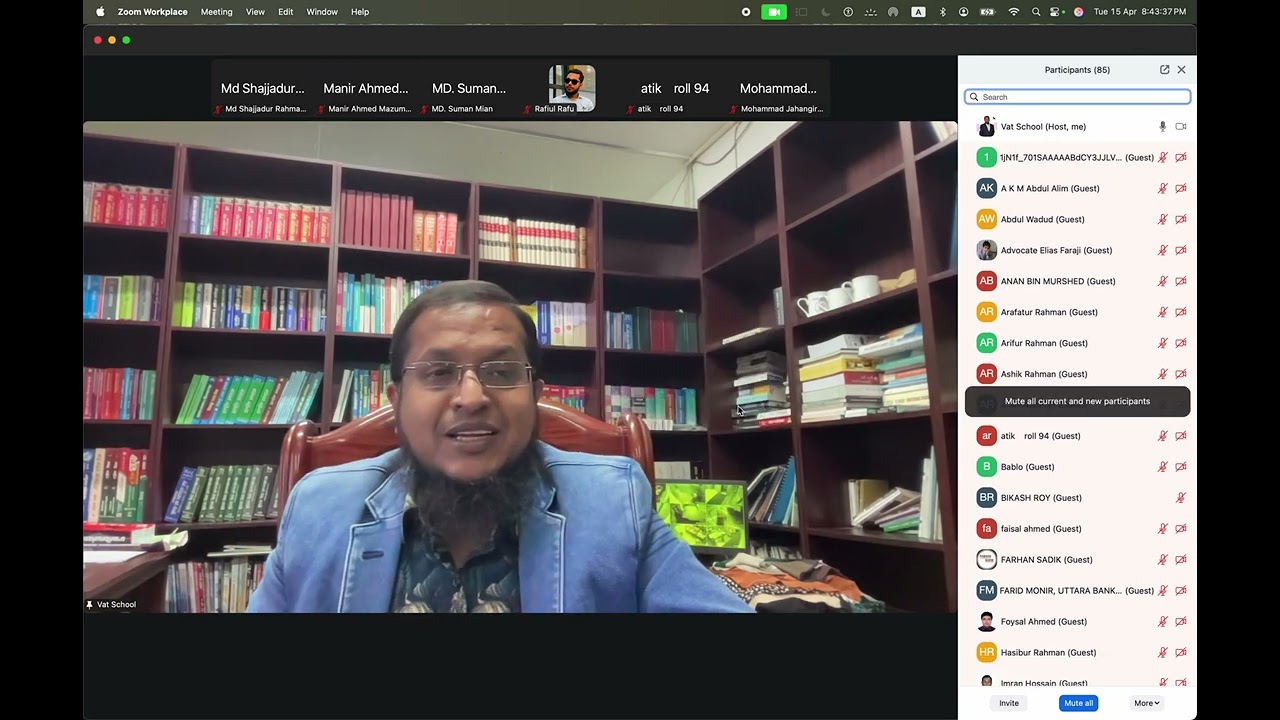Select Vat School (Host, me) row

point(1077,127)
